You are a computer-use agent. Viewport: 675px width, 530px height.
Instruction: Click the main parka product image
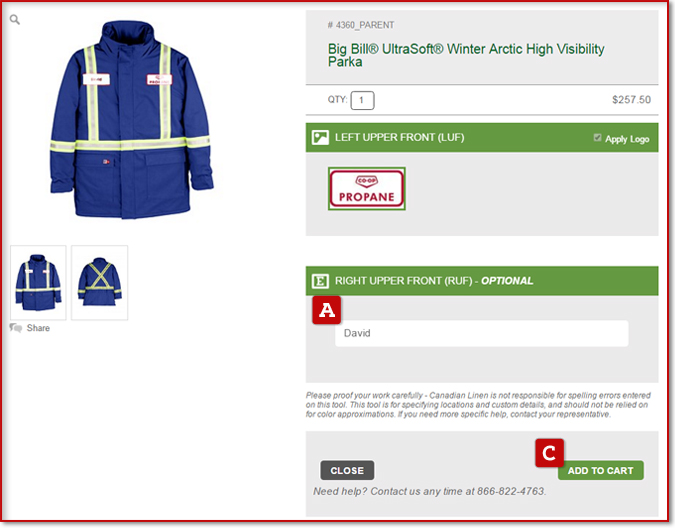131,120
